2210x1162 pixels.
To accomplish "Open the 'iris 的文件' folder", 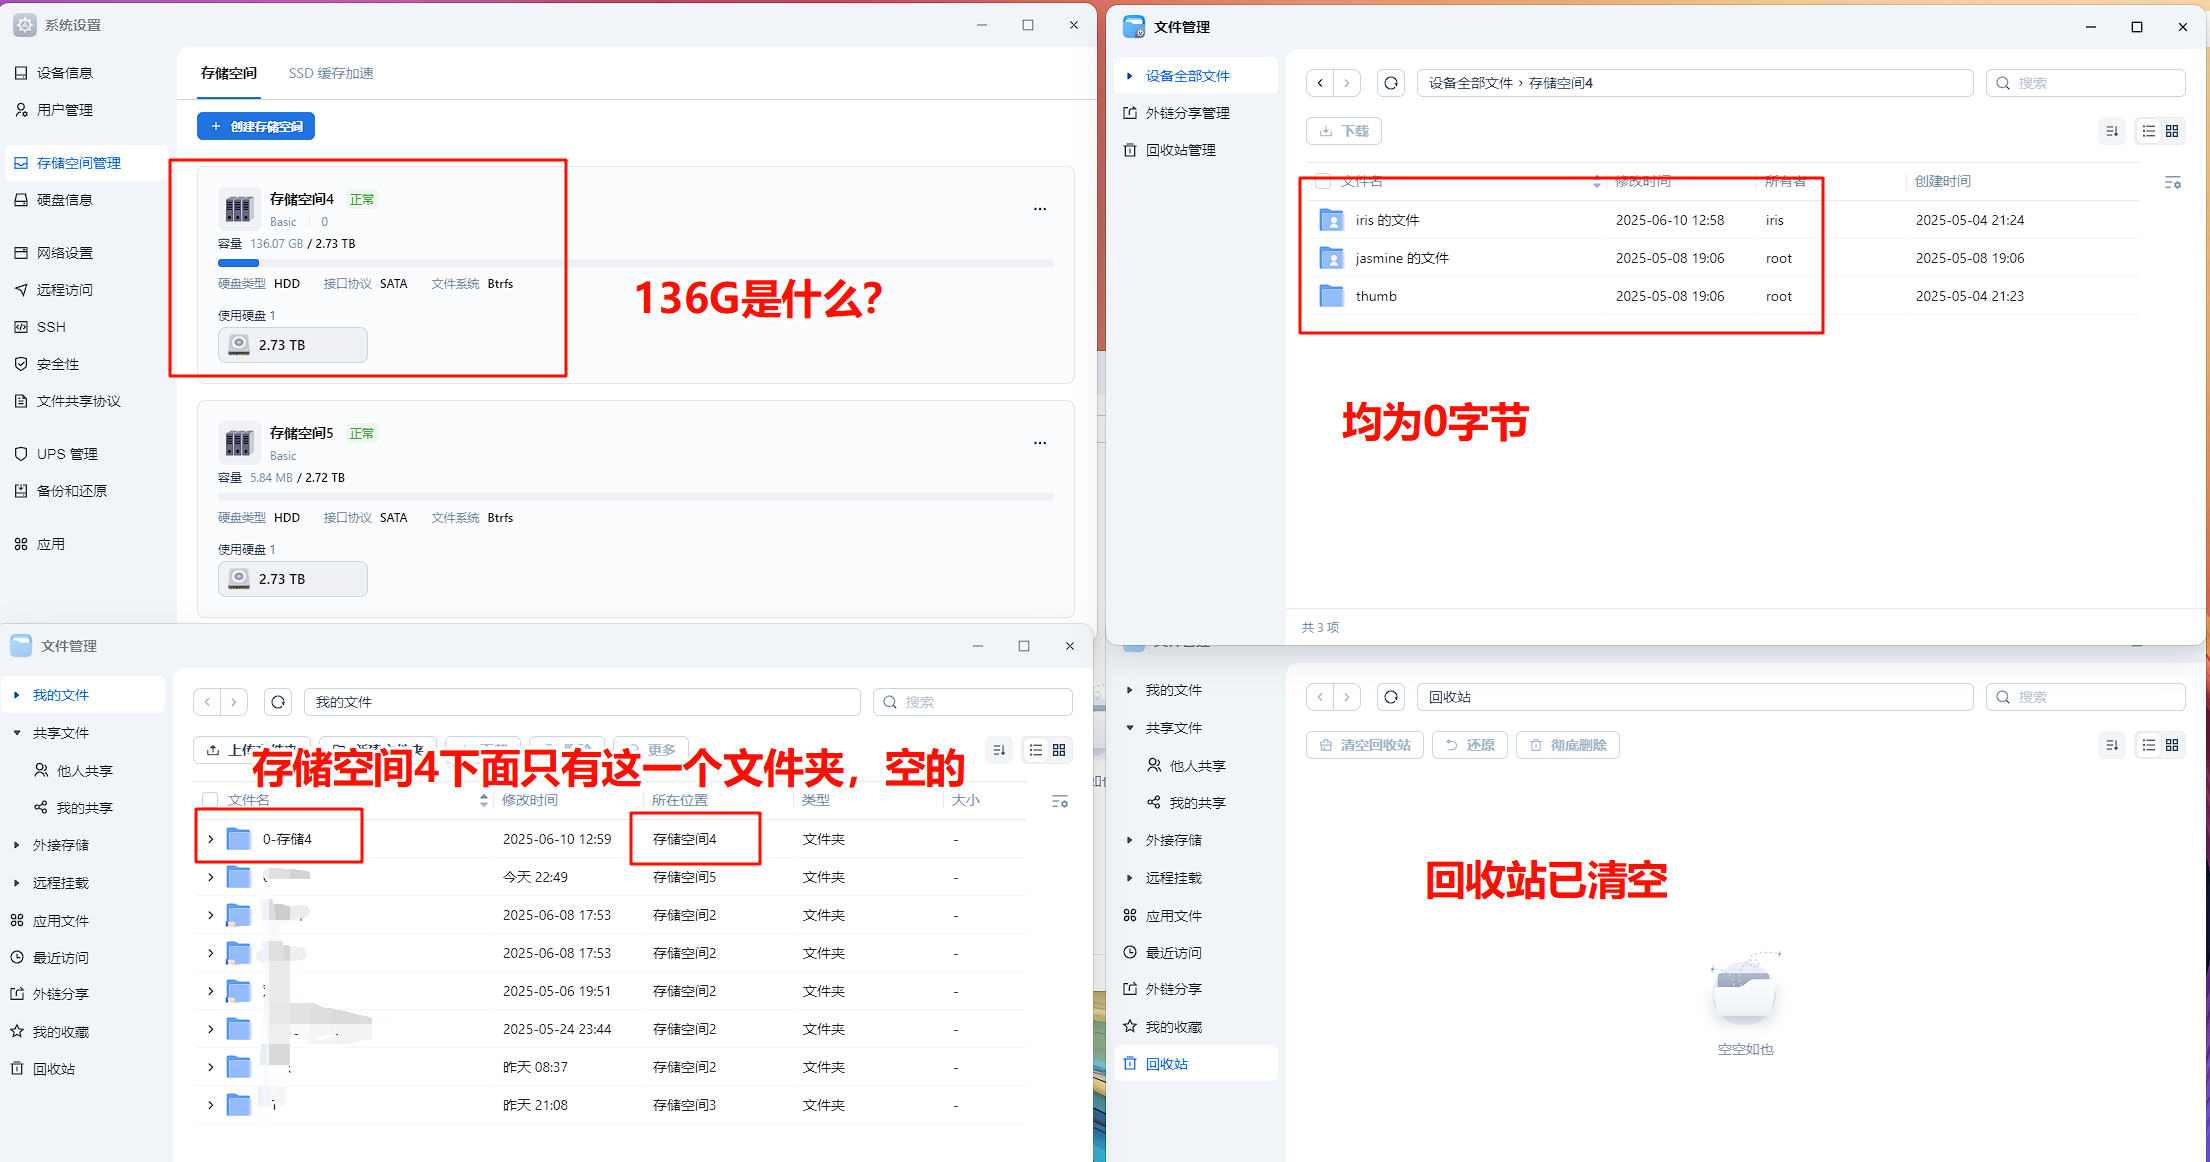I will (1387, 220).
